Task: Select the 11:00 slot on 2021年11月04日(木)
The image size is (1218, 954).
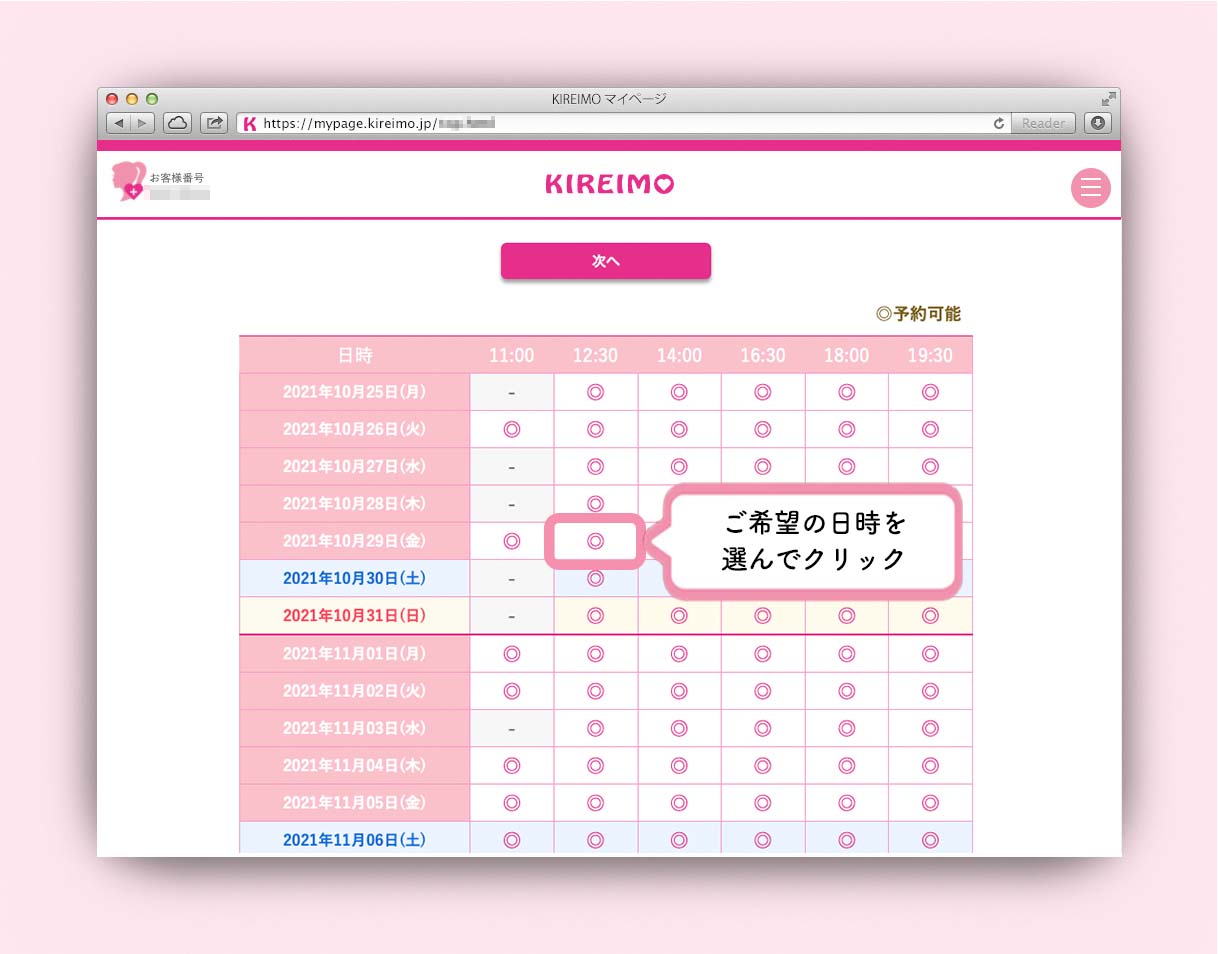Action: pos(512,766)
